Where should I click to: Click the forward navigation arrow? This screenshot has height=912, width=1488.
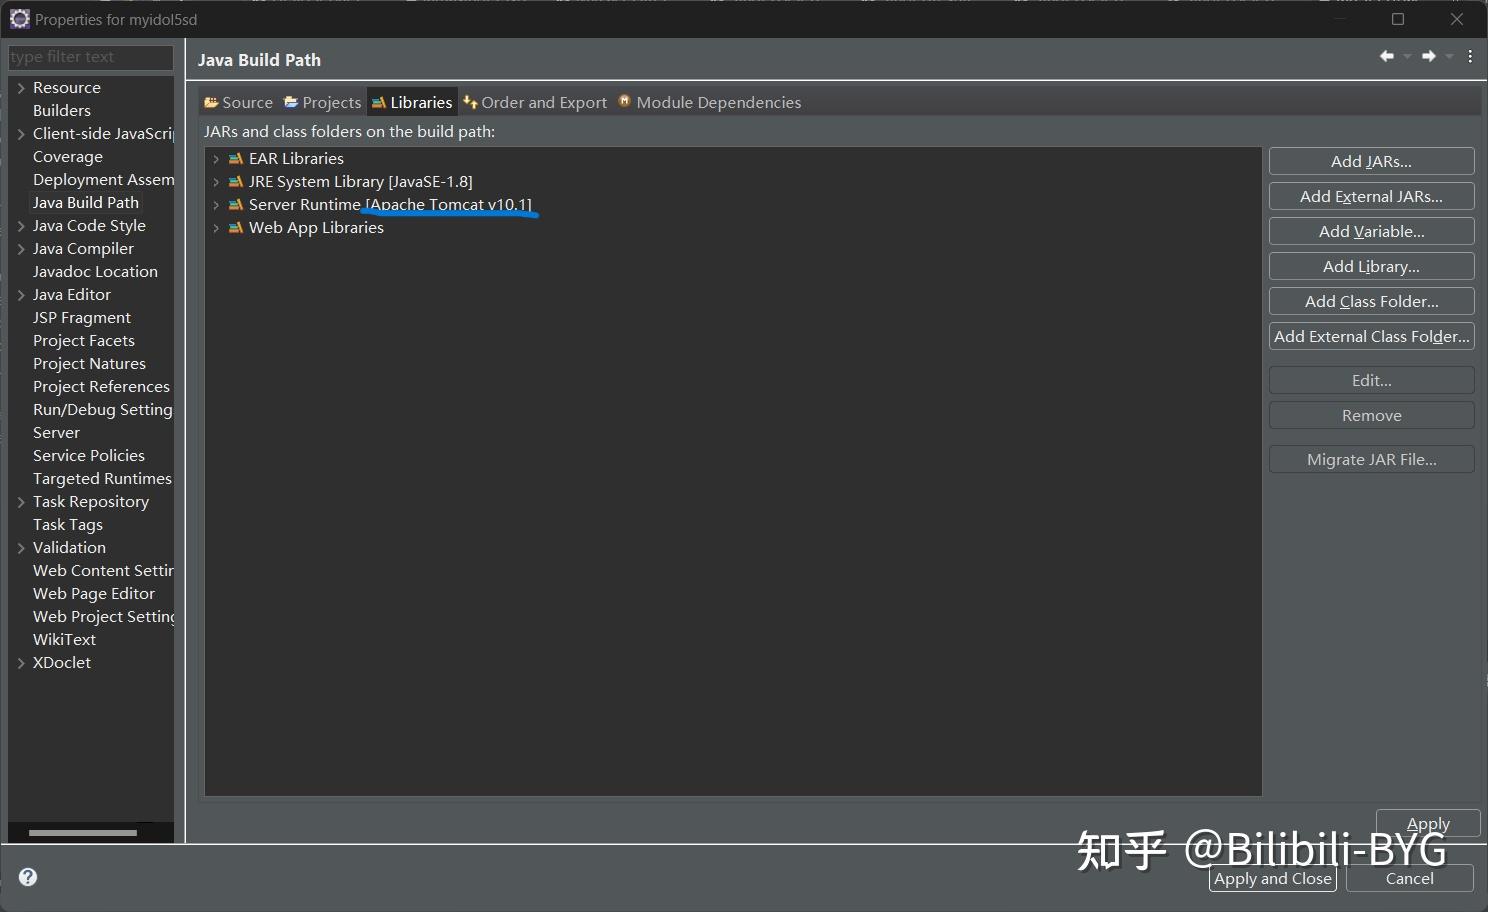pos(1429,56)
